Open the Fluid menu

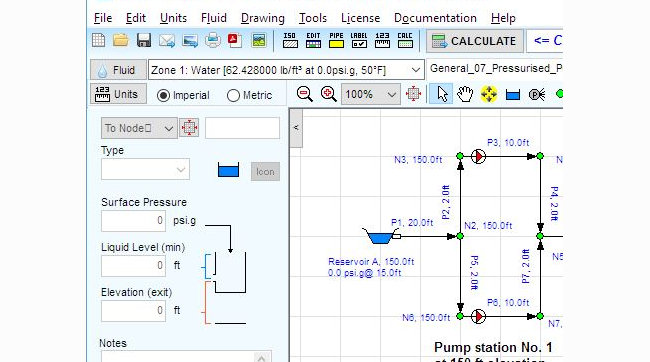click(x=213, y=18)
